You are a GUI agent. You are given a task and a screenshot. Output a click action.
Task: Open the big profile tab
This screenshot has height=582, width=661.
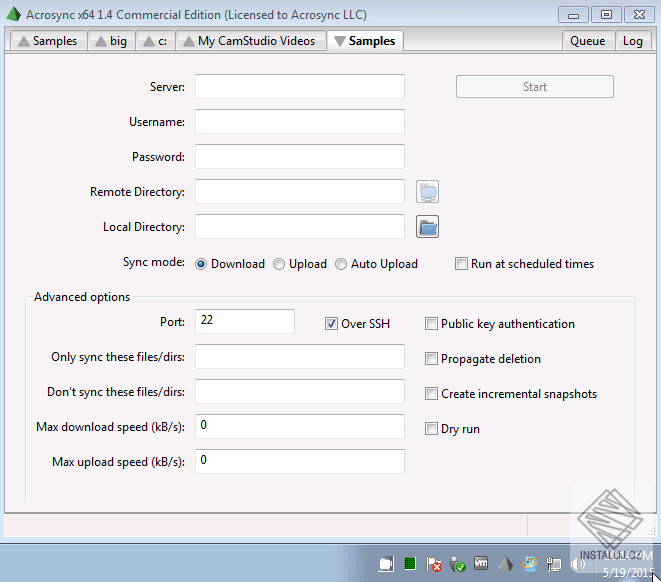(x=112, y=41)
